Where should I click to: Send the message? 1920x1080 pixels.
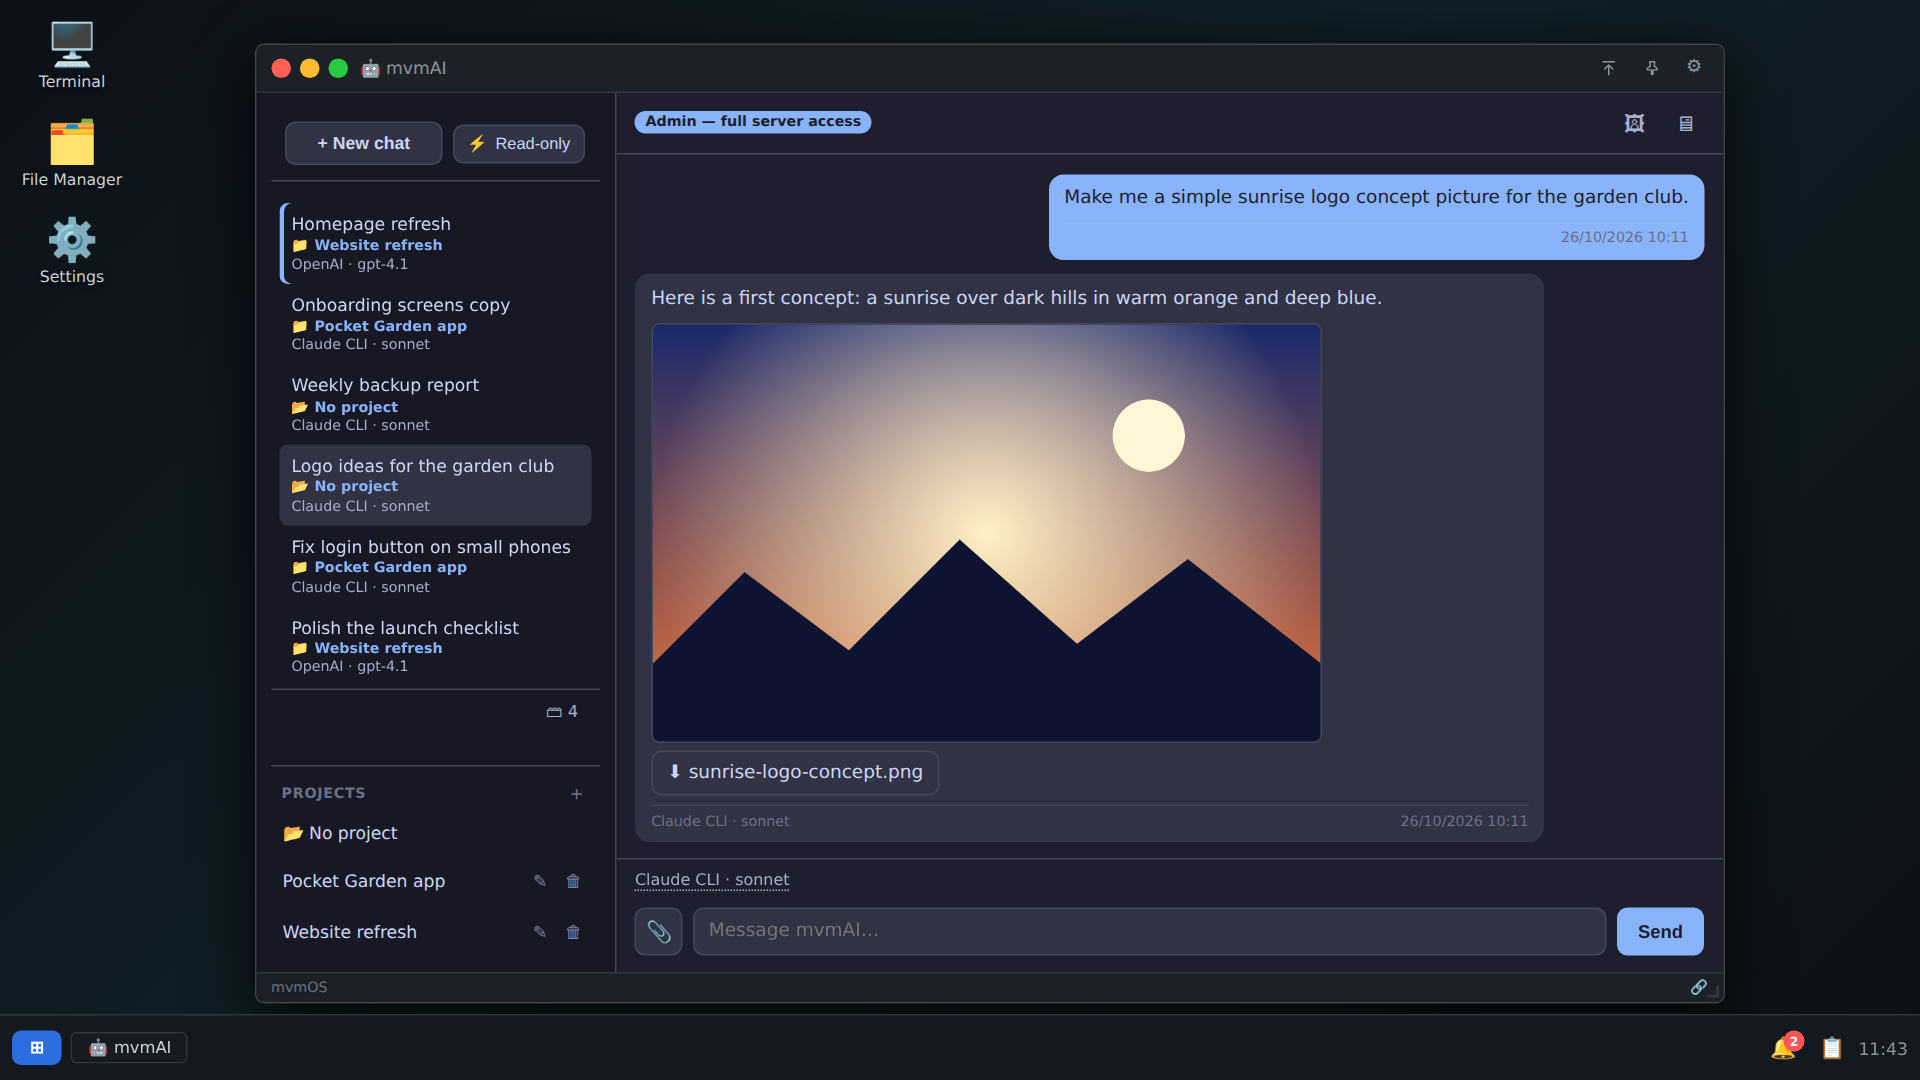pyautogui.click(x=1660, y=931)
